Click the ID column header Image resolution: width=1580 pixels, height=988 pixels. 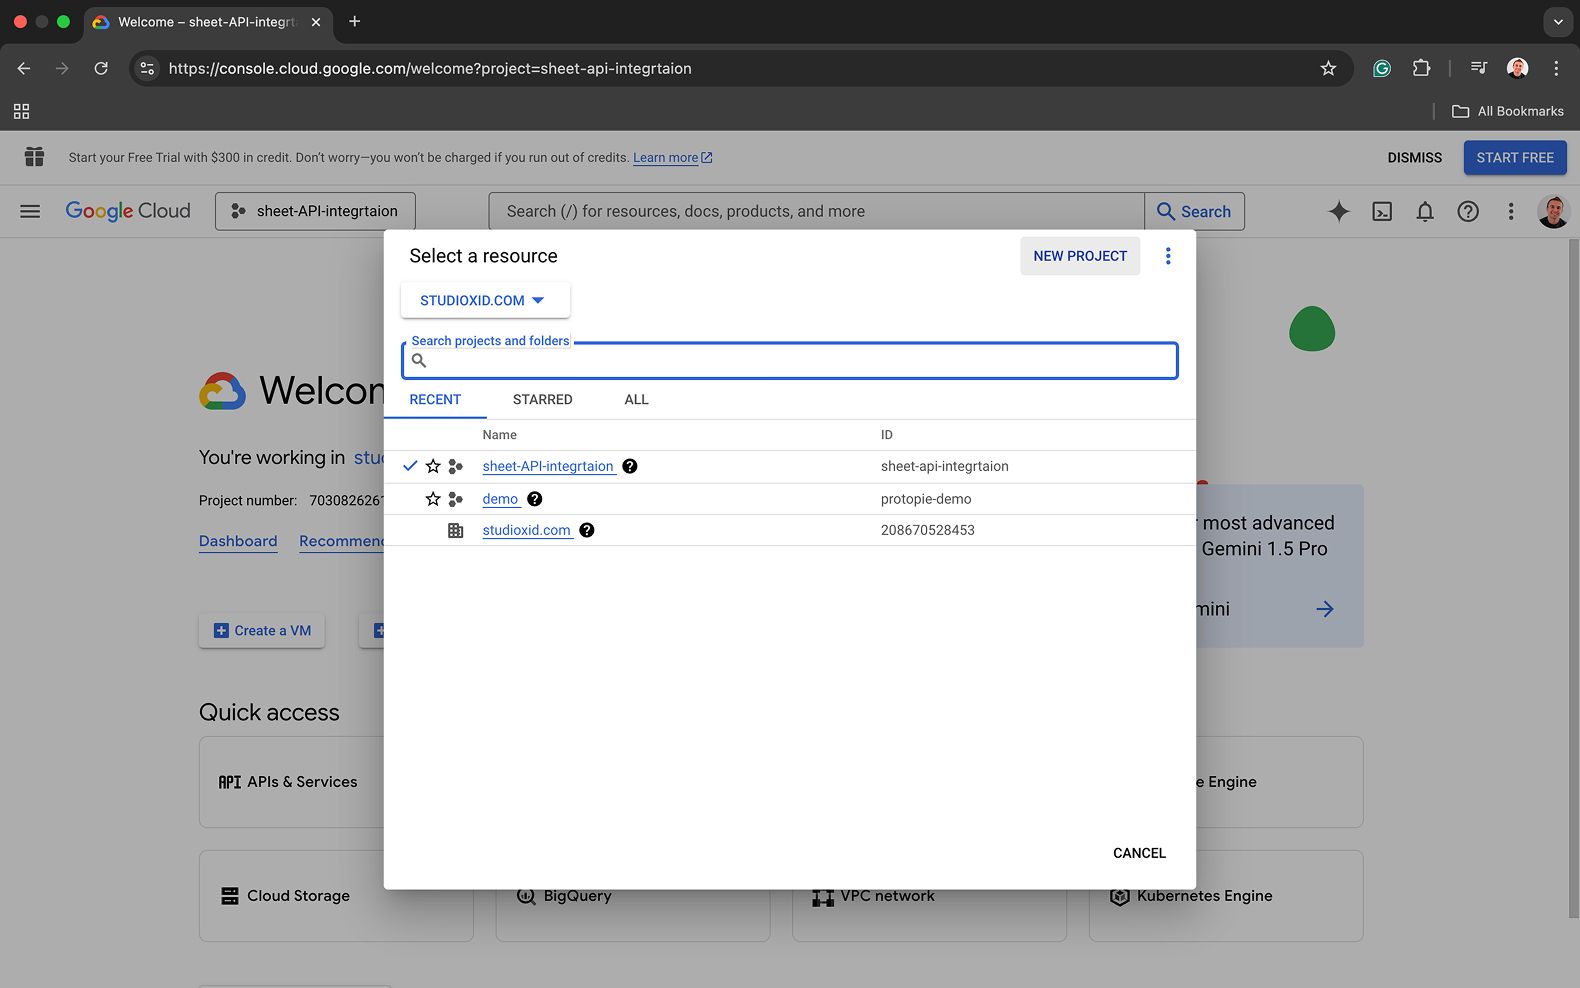887,435
